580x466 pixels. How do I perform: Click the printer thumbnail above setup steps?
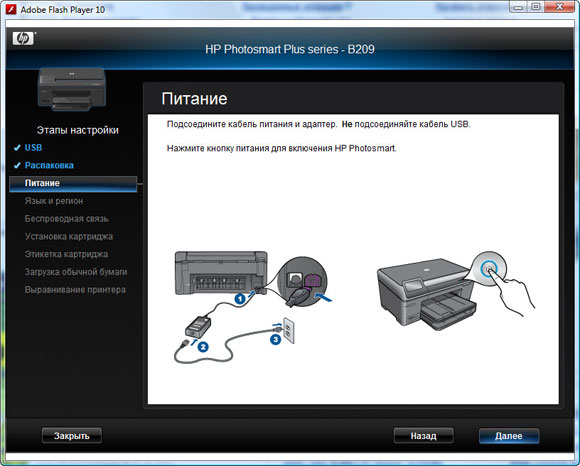[72, 89]
